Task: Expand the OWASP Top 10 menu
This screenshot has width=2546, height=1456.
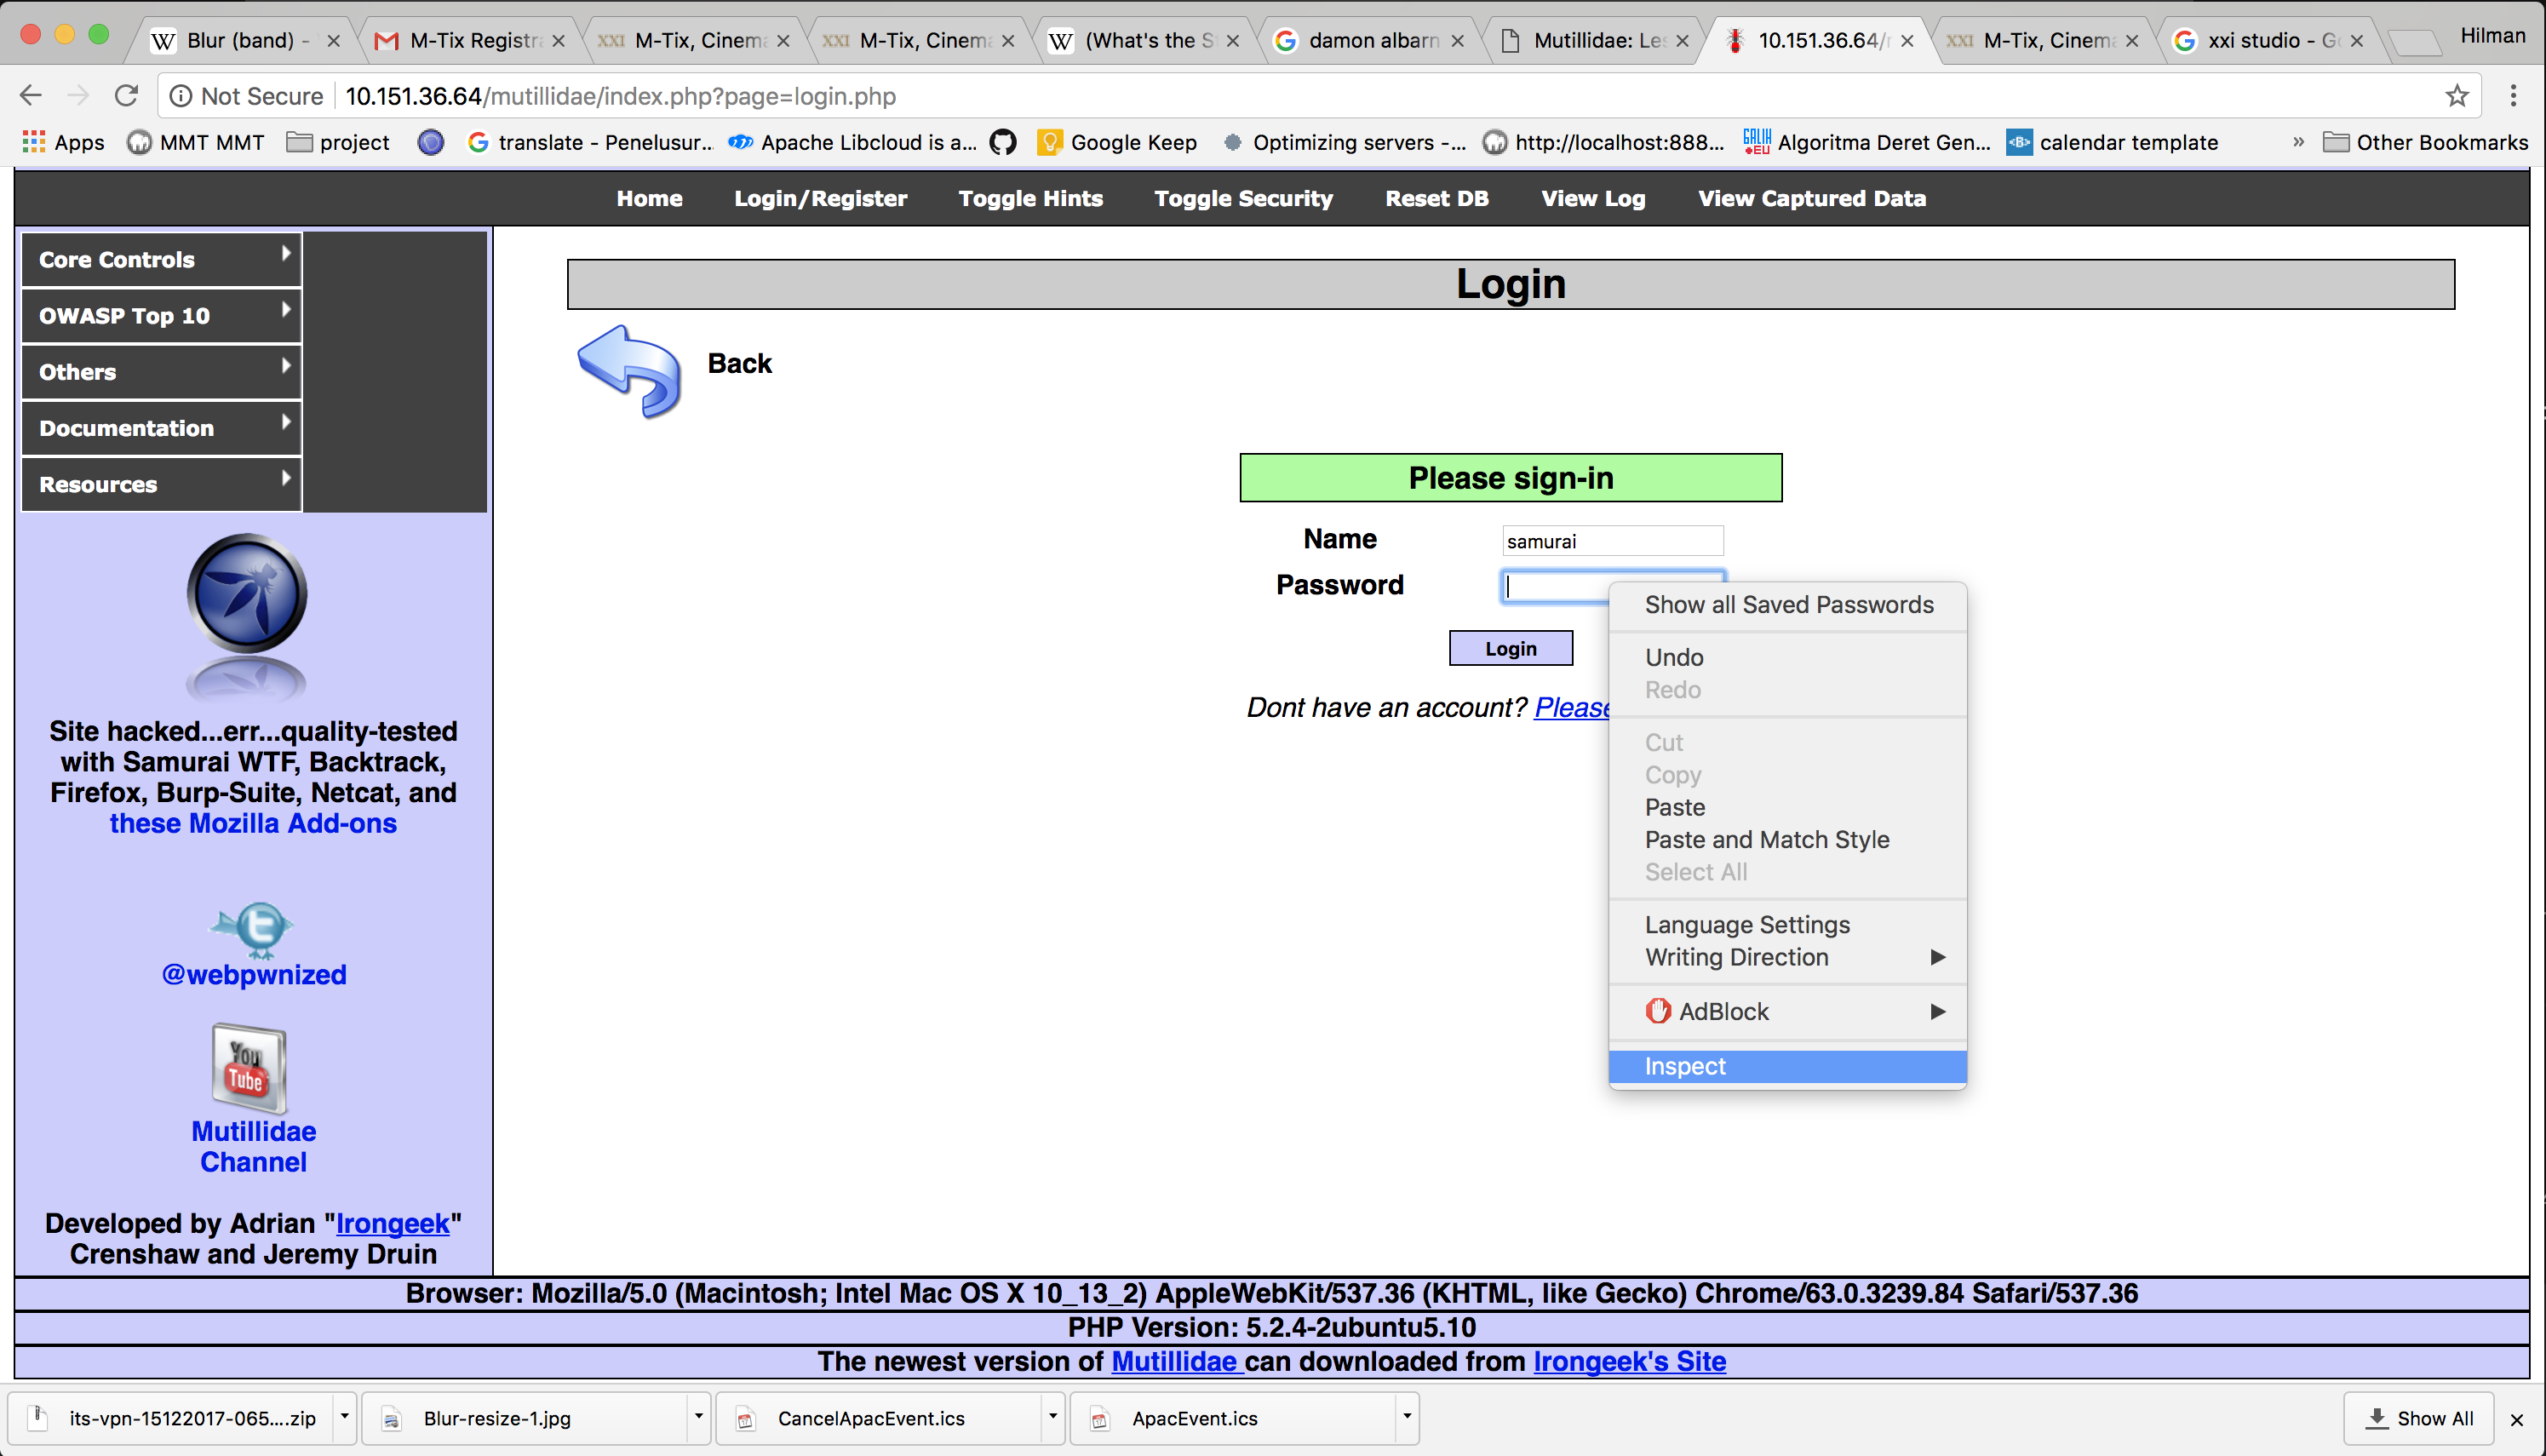Action: point(160,315)
